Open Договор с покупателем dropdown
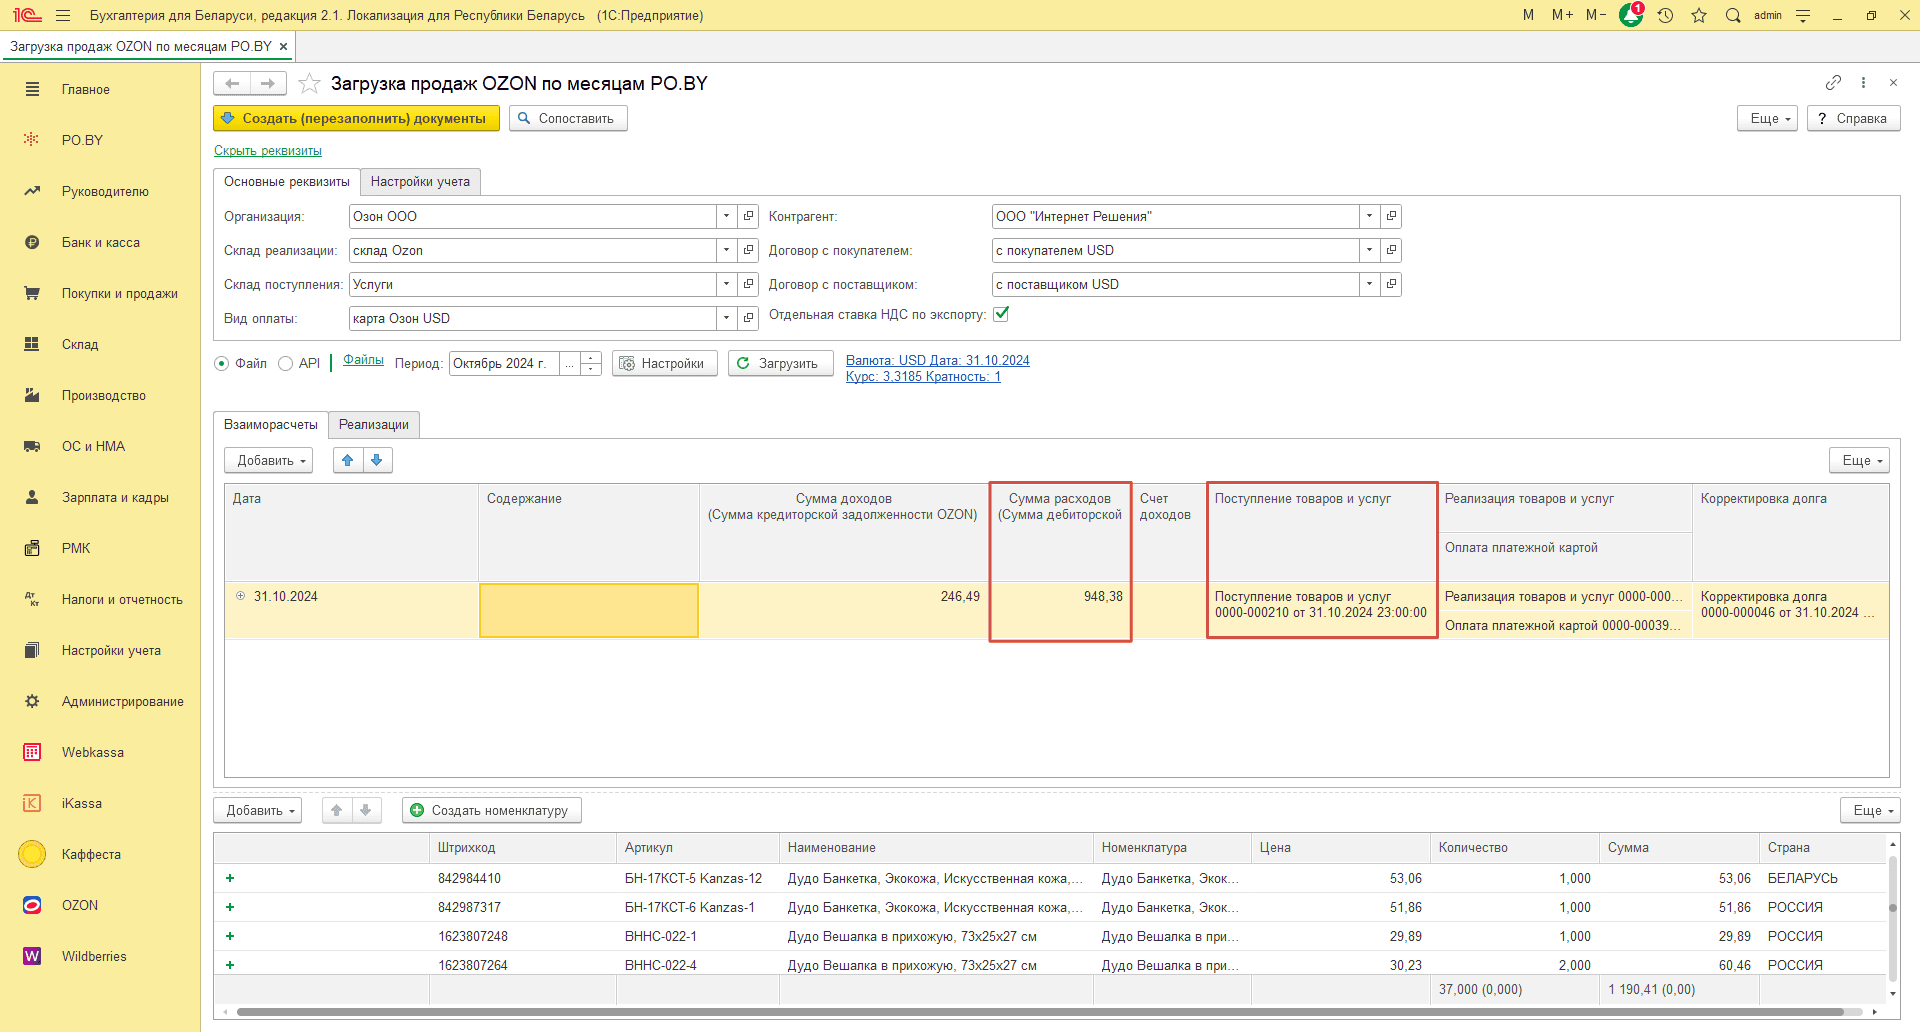1920x1032 pixels. click(x=1370, y=250)
